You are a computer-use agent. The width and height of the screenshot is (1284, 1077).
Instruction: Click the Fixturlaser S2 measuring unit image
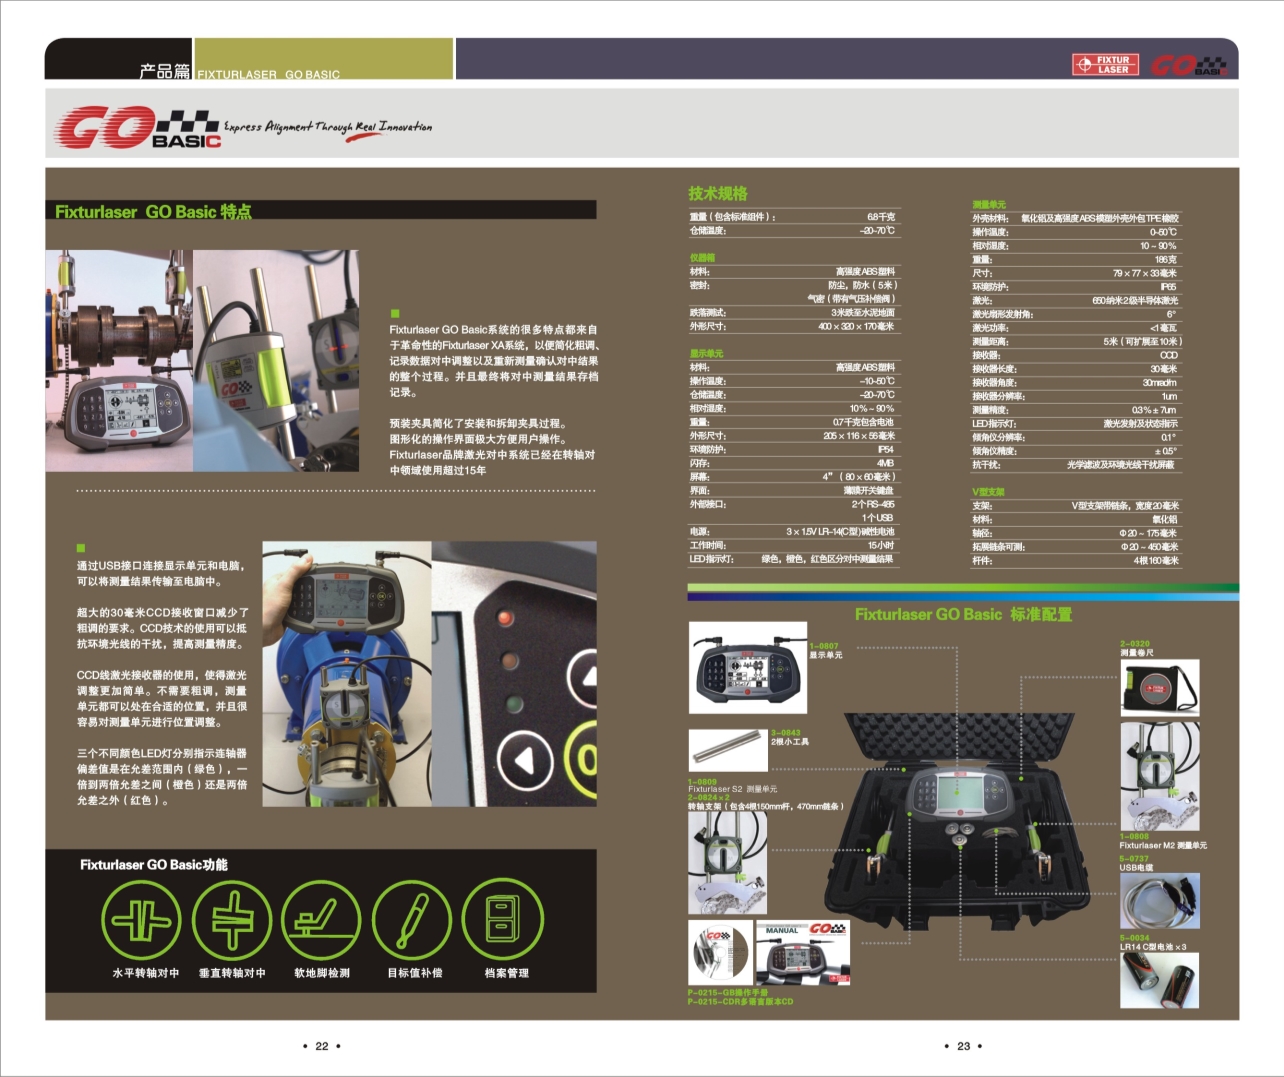point(728,862)
